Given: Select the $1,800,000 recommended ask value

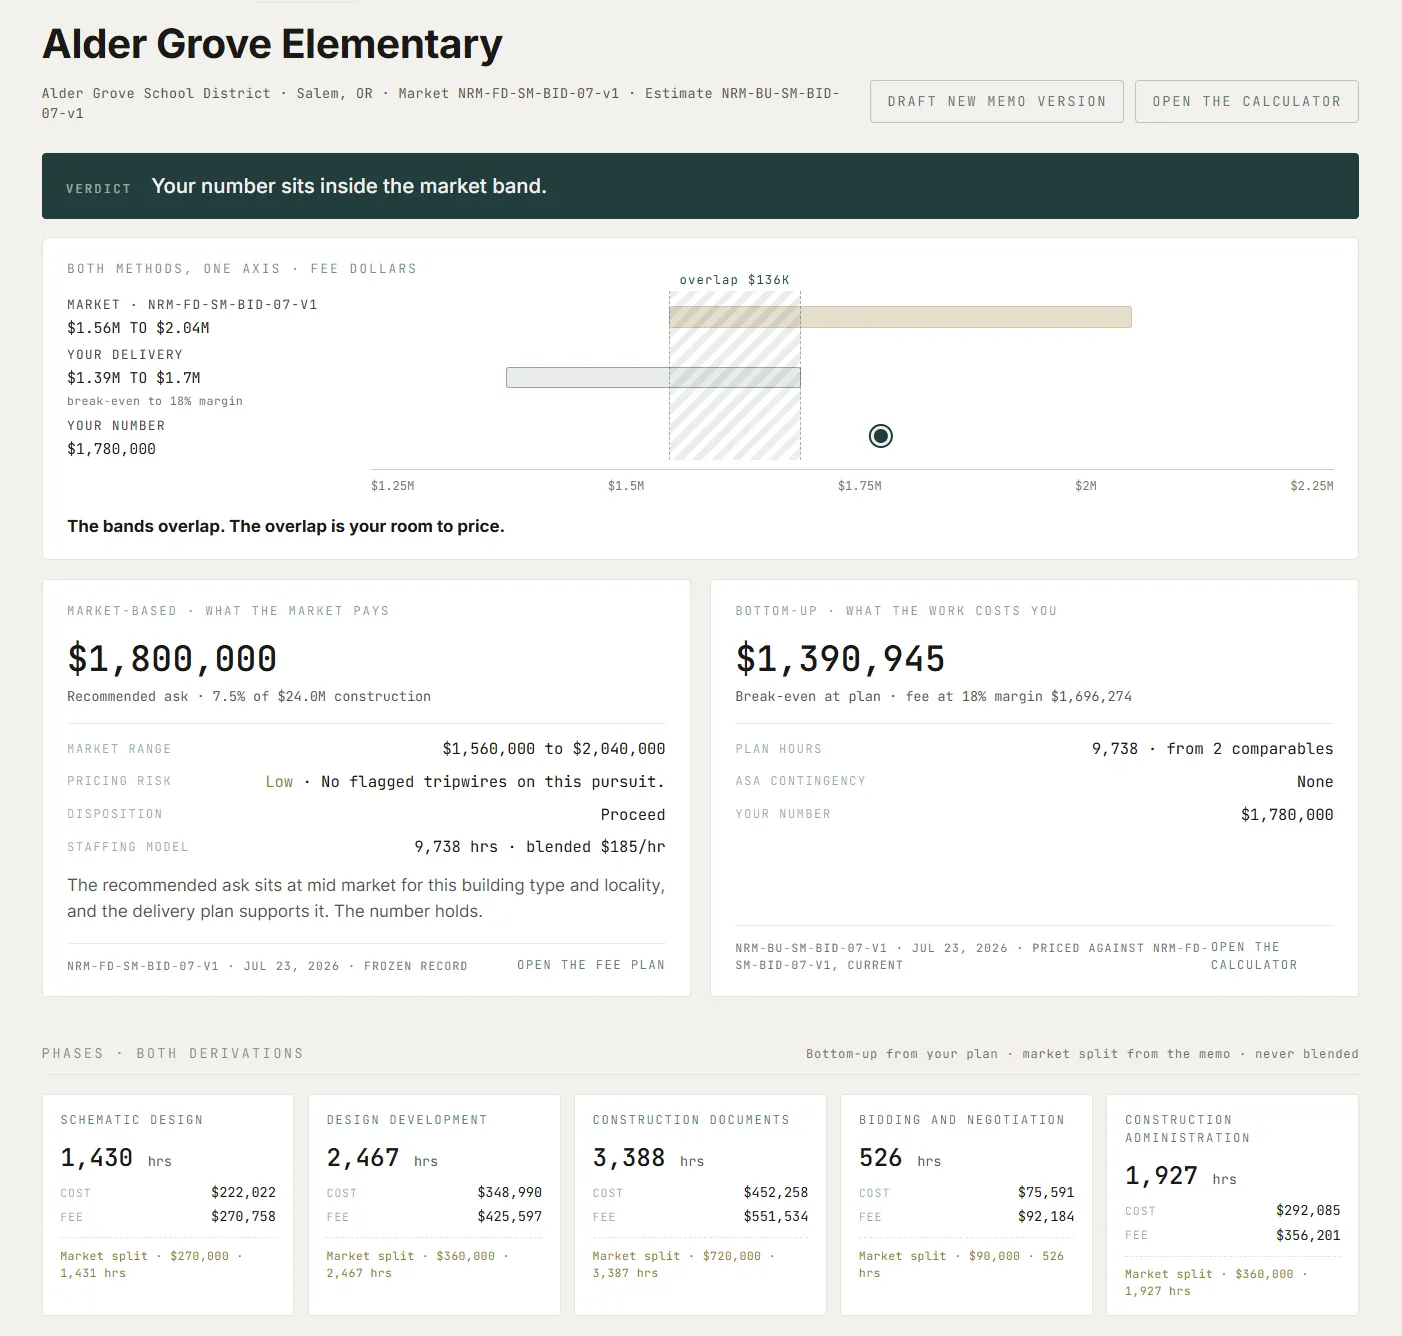Looking at the screenshot, I should coord(172,659).
